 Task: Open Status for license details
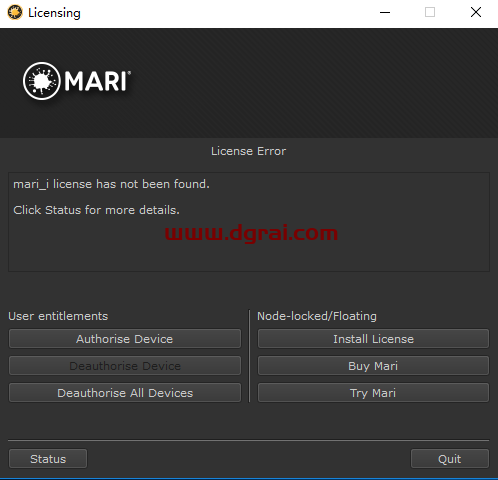tap(48, 459)
